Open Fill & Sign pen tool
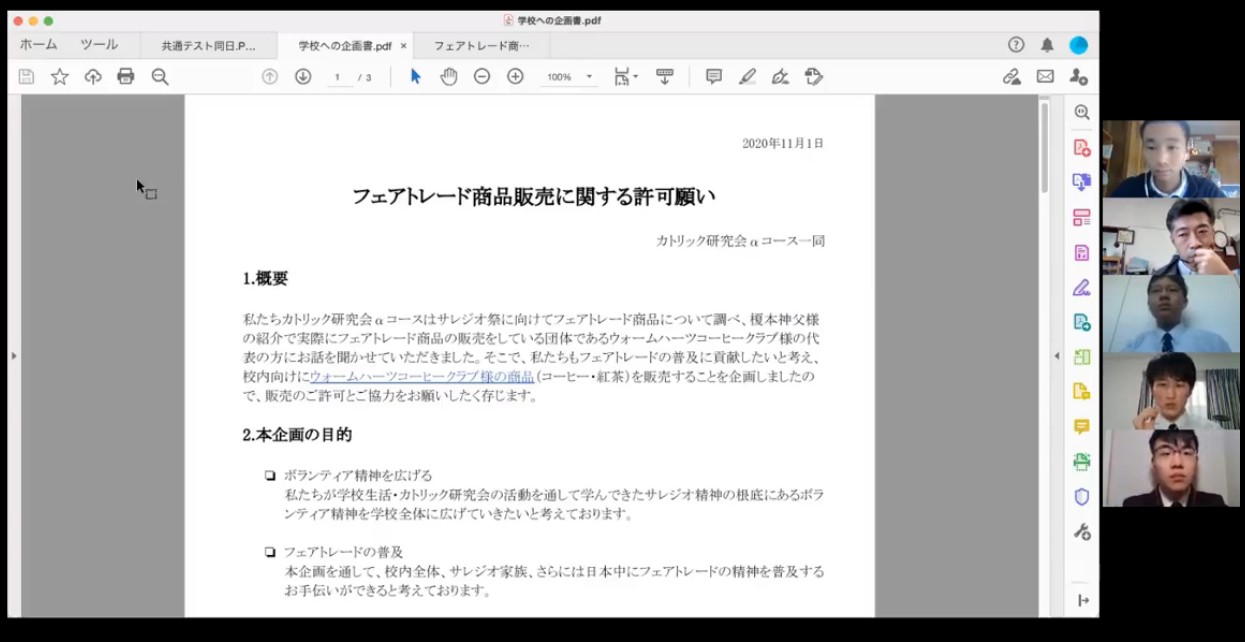This screenshot has width=1245, height=642. click(1081, 288)
